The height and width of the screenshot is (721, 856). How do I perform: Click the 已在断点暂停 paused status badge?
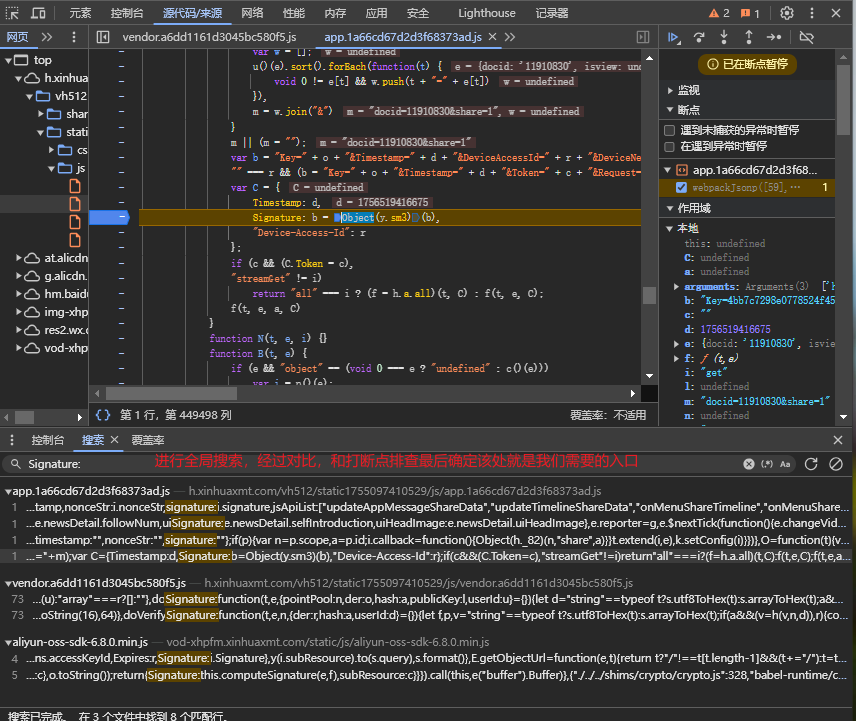tap(747, 64)
